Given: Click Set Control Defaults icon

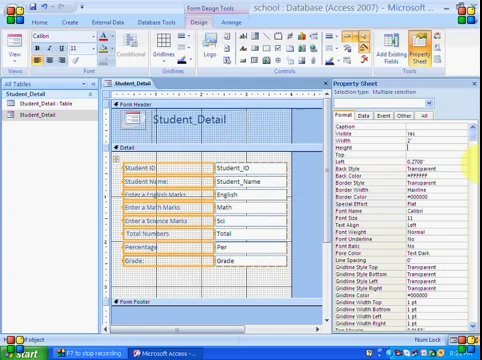Looking at the screenshot, I should coord(347,49).
